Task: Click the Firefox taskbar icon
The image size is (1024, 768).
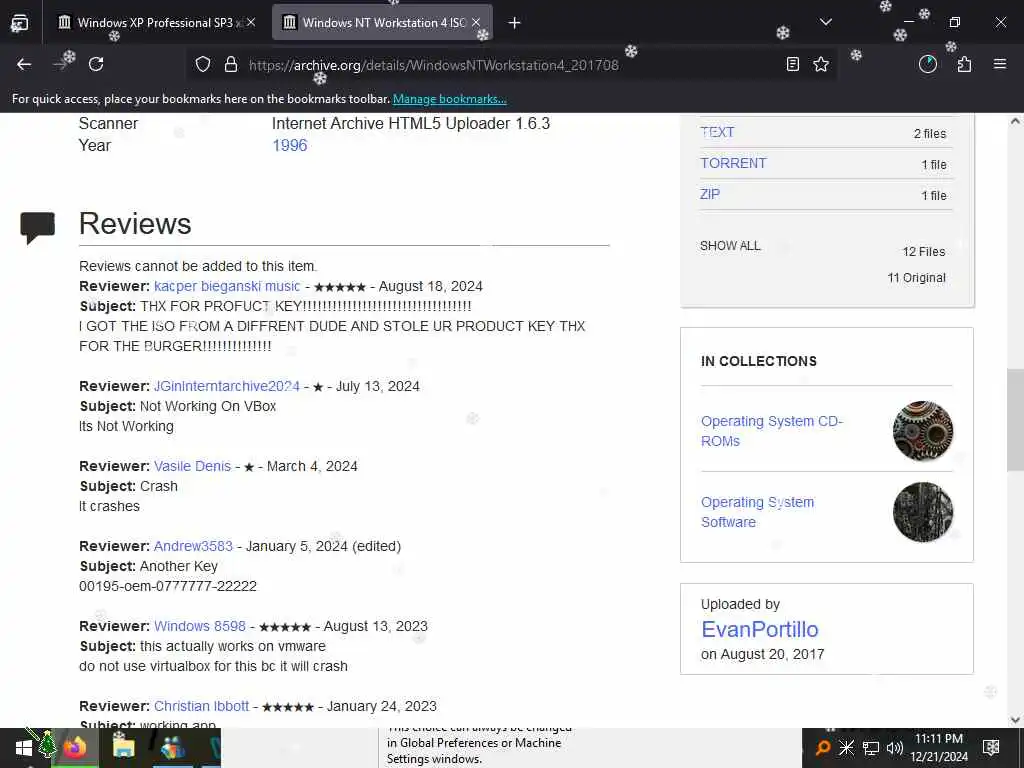Action: point(74,748)
